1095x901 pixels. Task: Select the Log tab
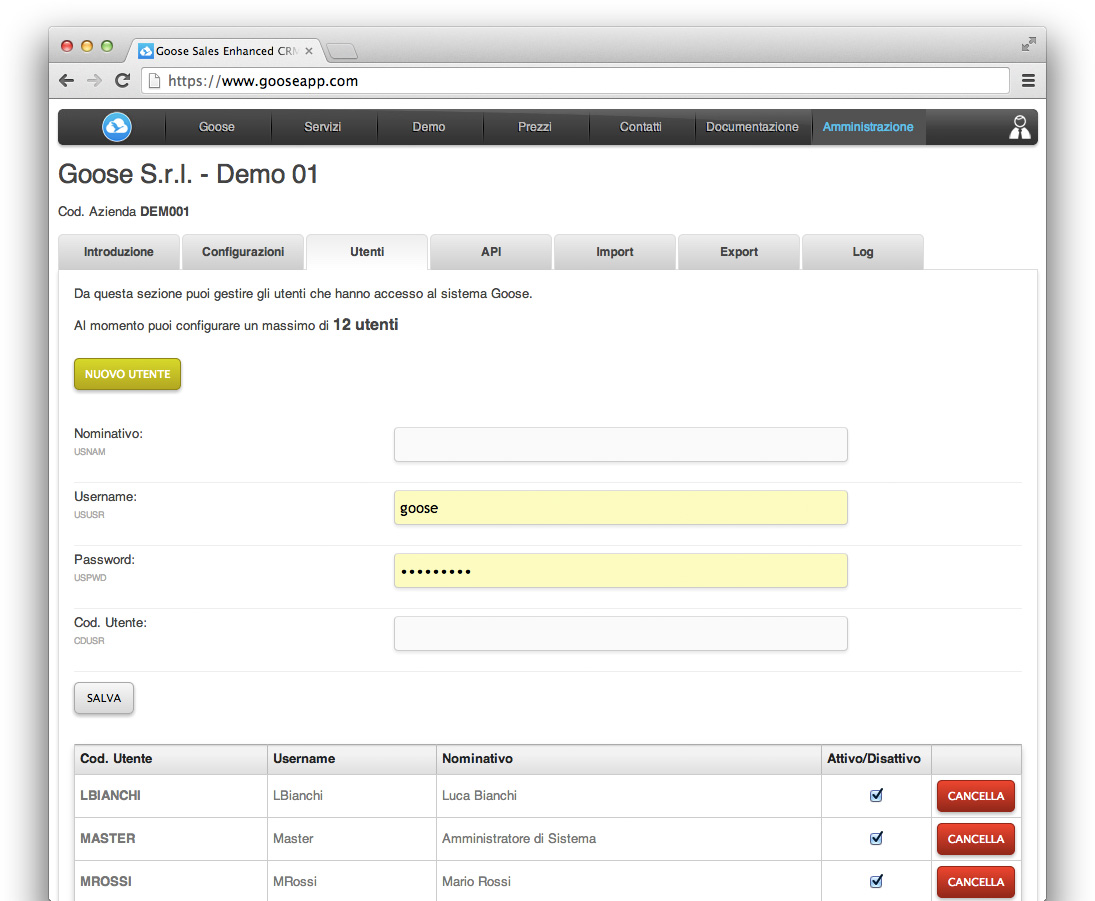point(862,252)
